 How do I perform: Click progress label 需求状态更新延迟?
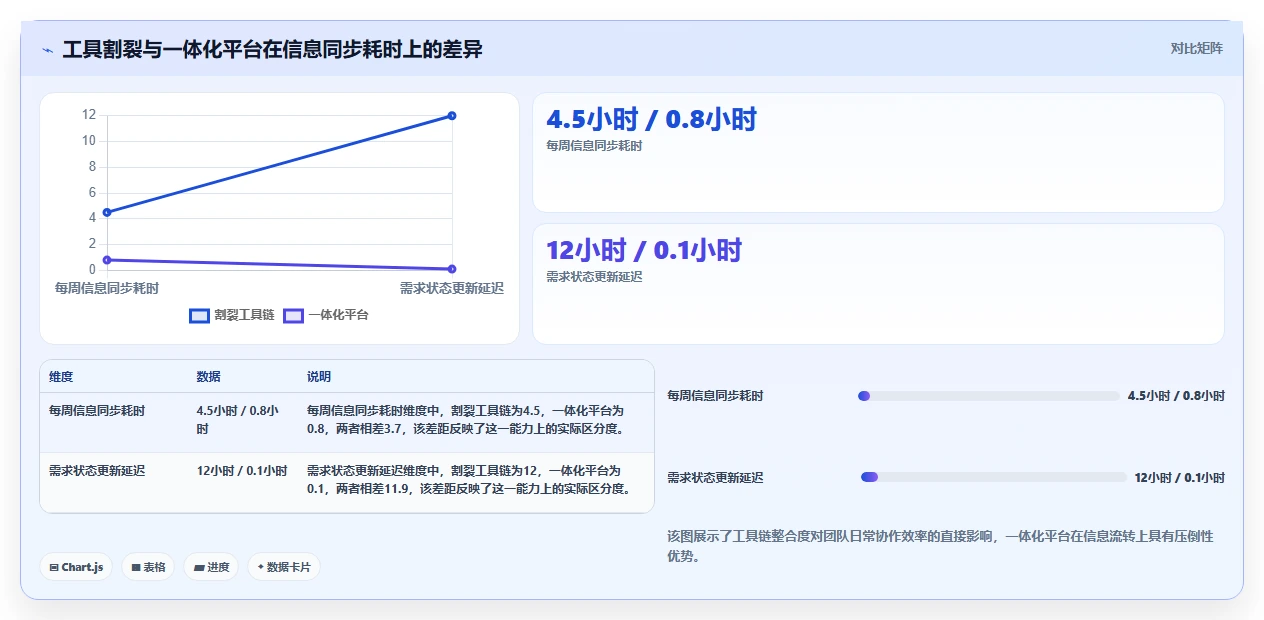point(715,478)
